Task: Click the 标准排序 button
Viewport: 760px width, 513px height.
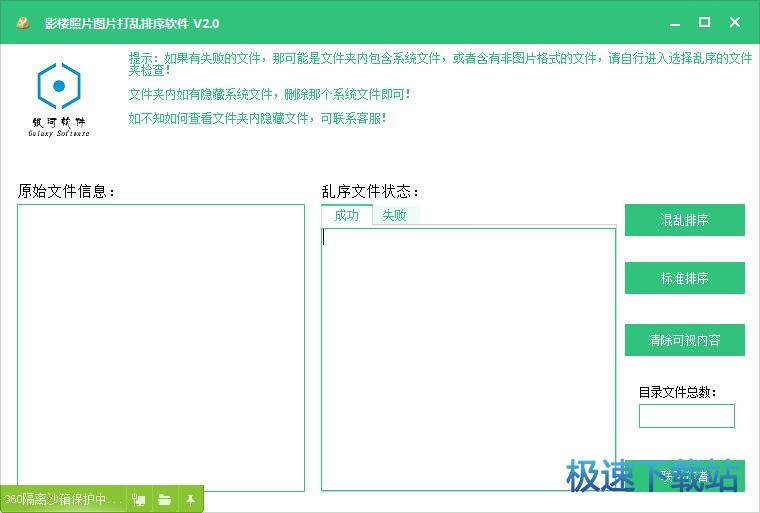Action: [x=684, y=279]
